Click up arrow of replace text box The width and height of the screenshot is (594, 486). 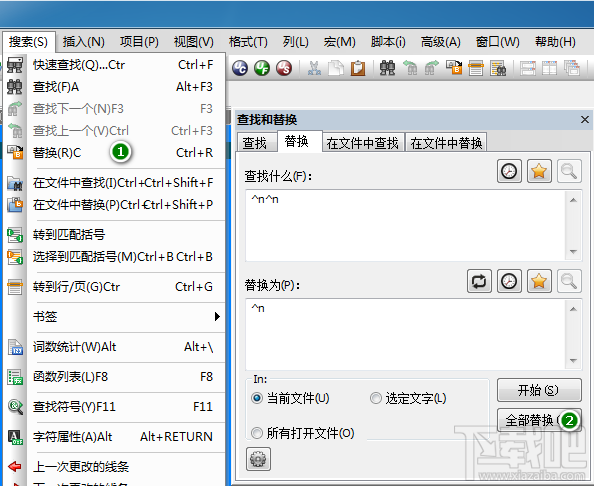573,309
